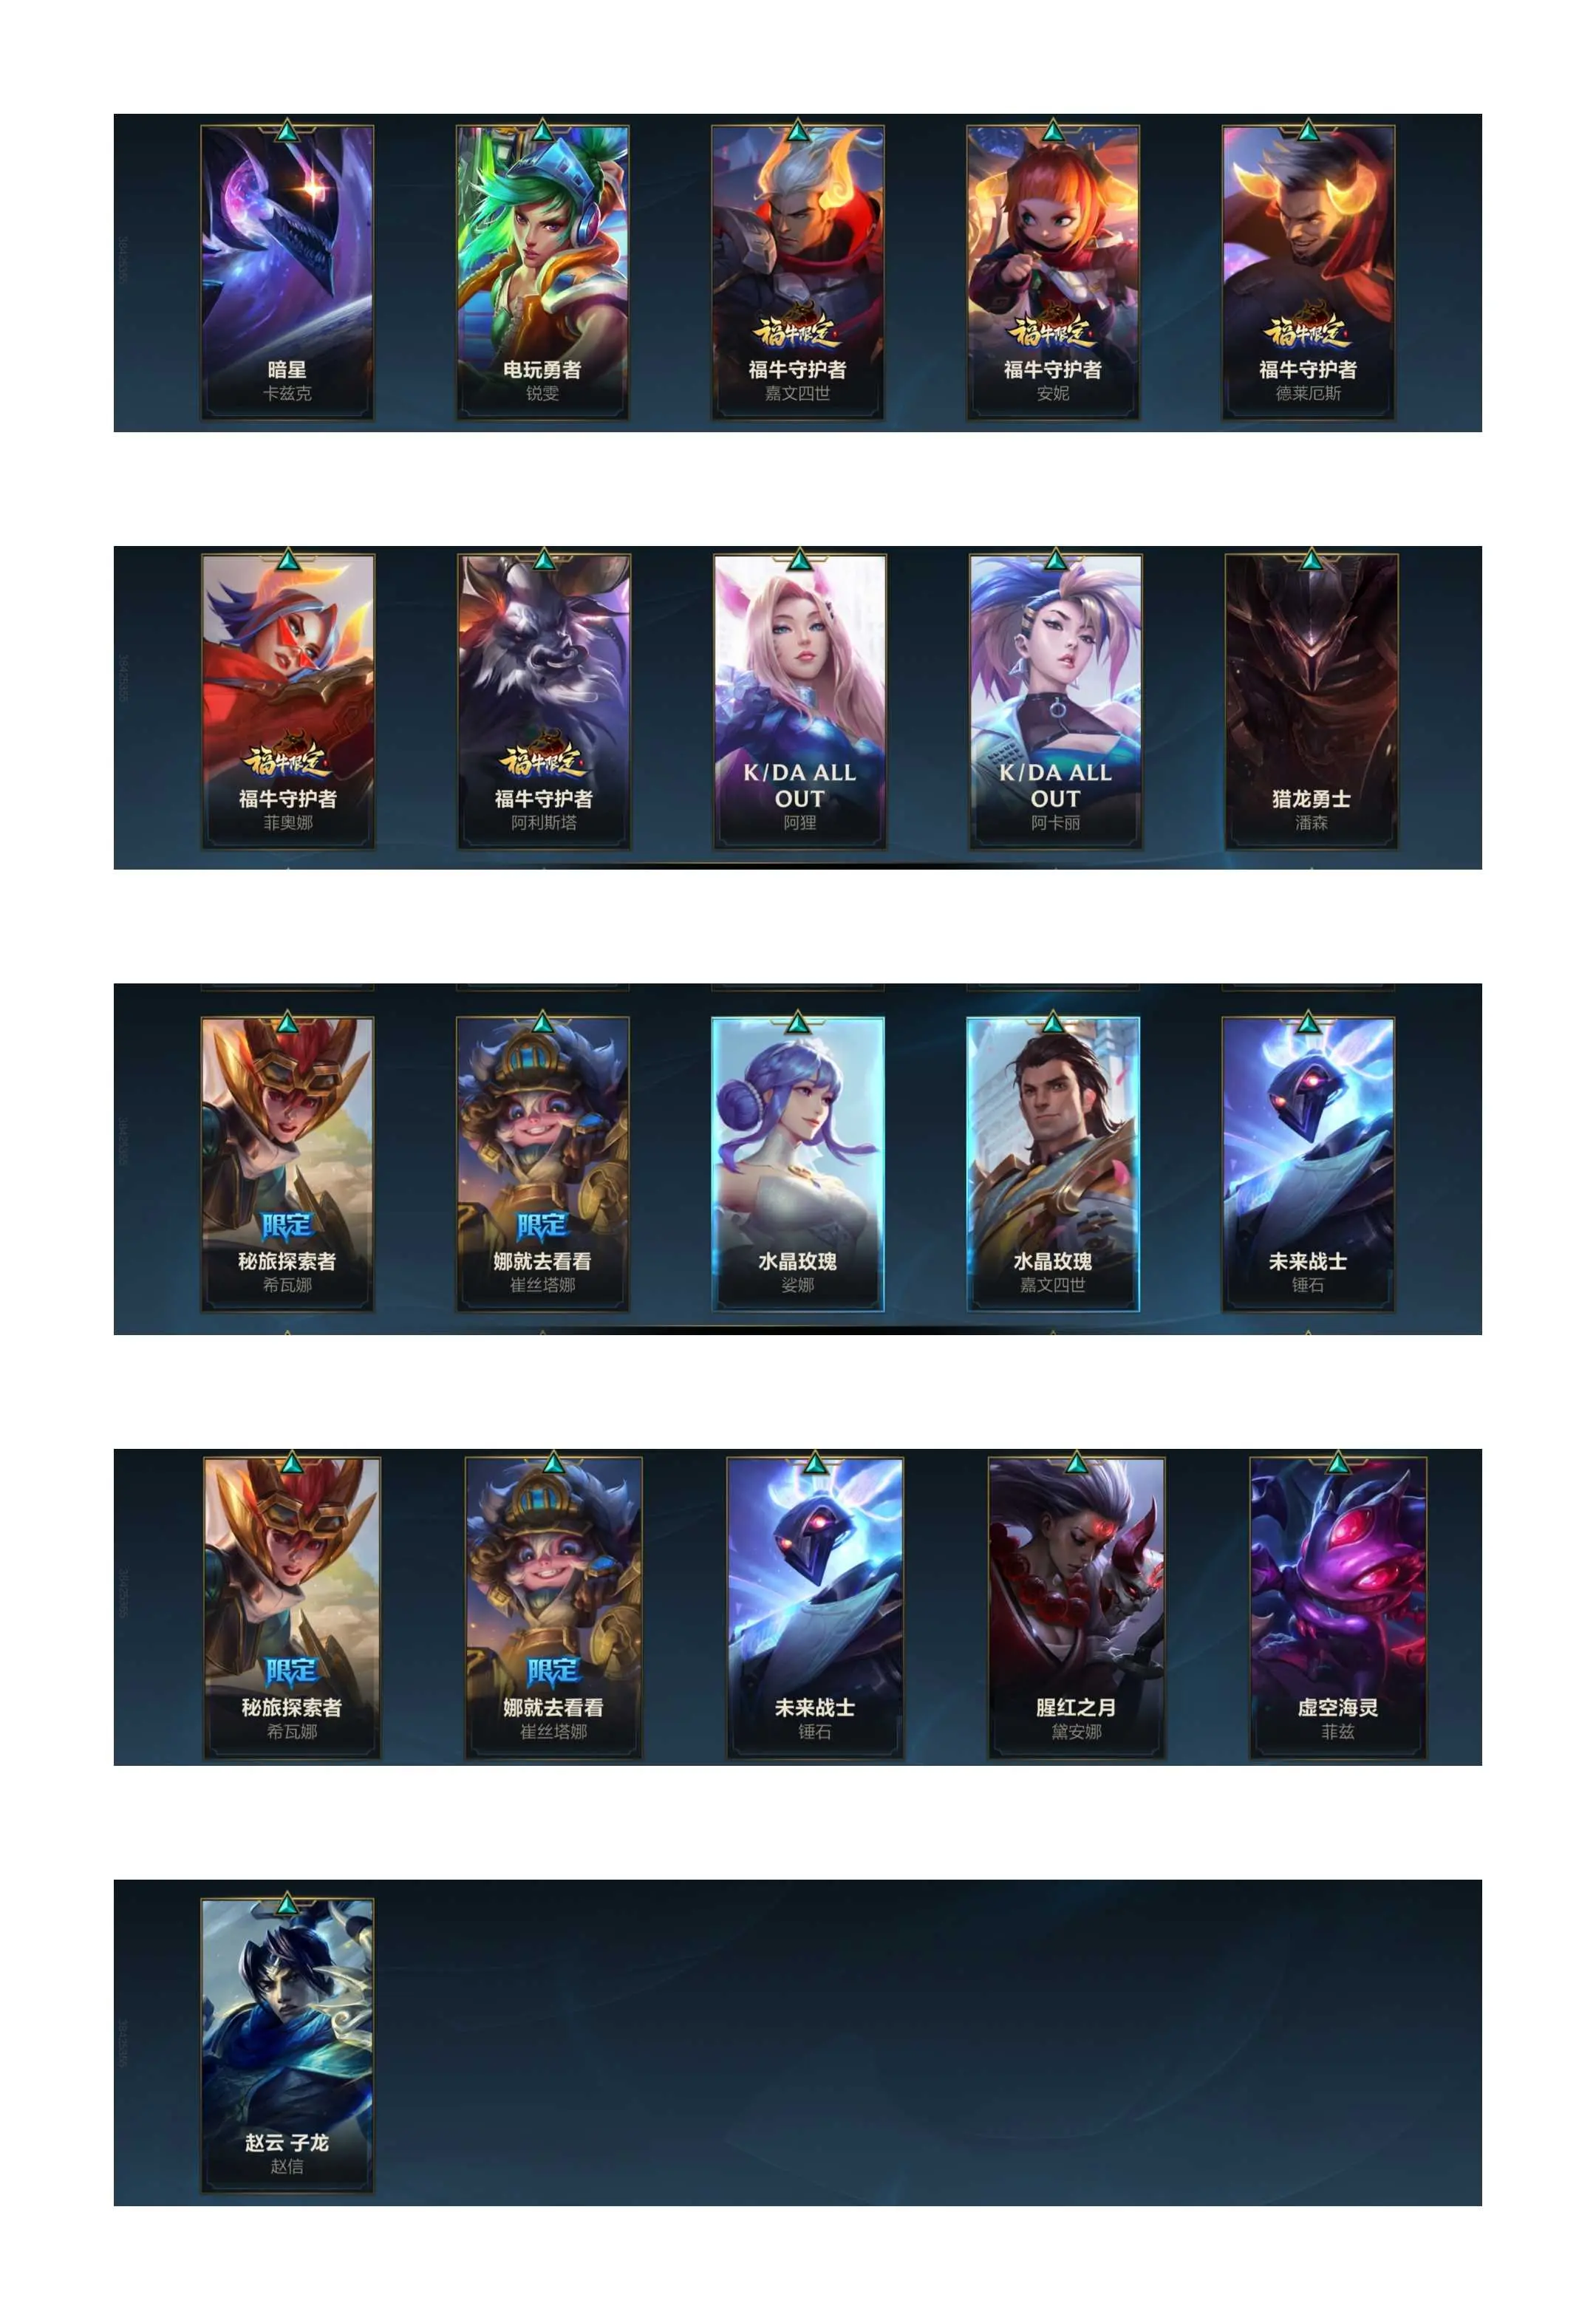Click the 福牛守护者 嘉文四世 skin card
1596x2320 pixels.
click(798, 272)
